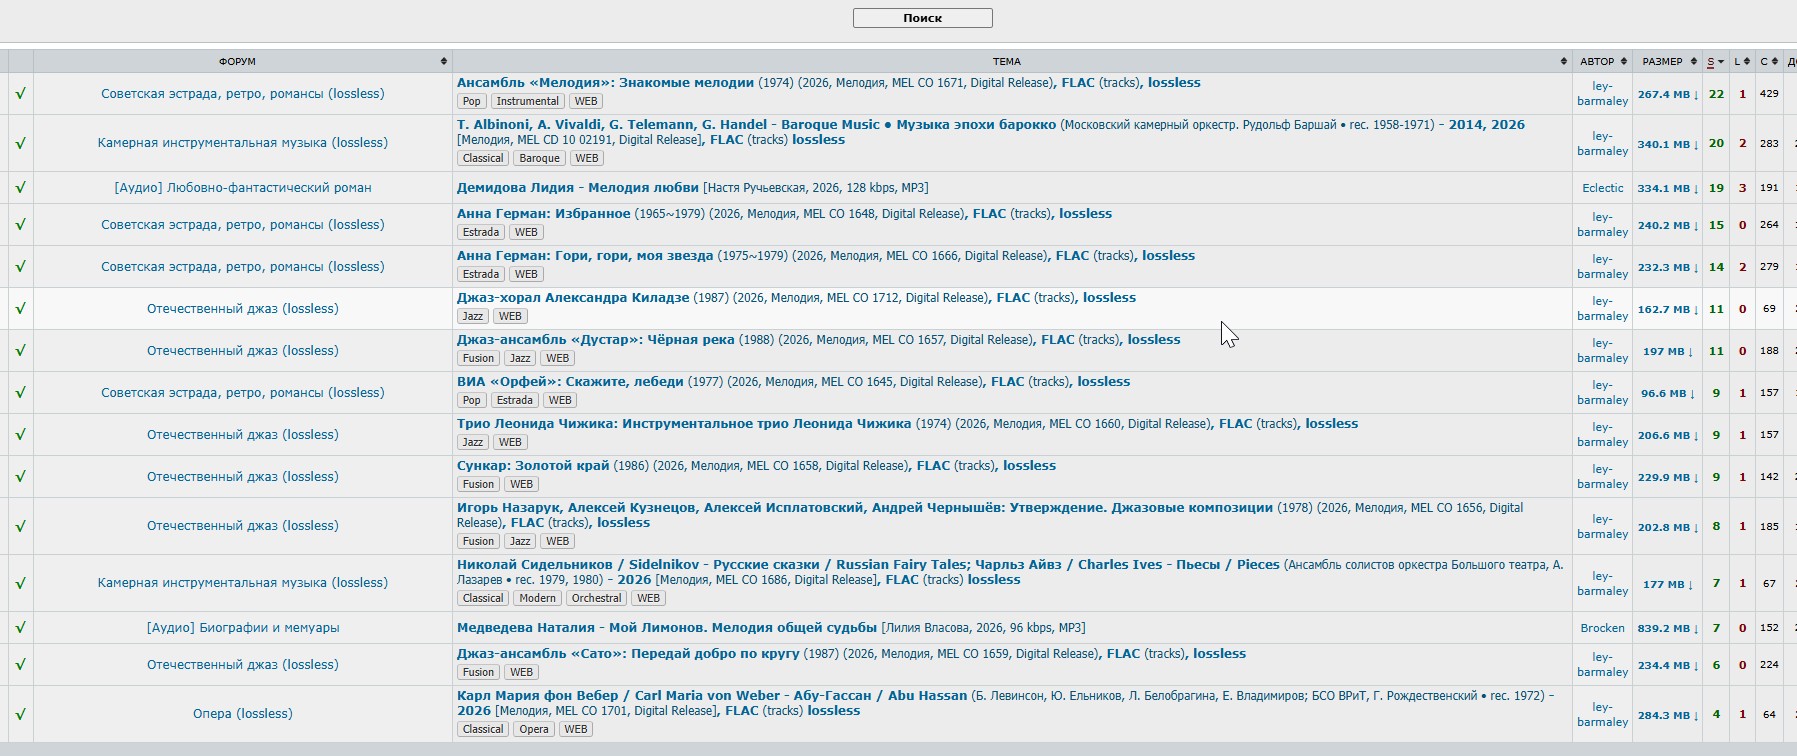Click the status checkmark beside Джаз-хорал Киладзе row
1797x756 pixels.
pyautogui.click(x=20, y=309)
